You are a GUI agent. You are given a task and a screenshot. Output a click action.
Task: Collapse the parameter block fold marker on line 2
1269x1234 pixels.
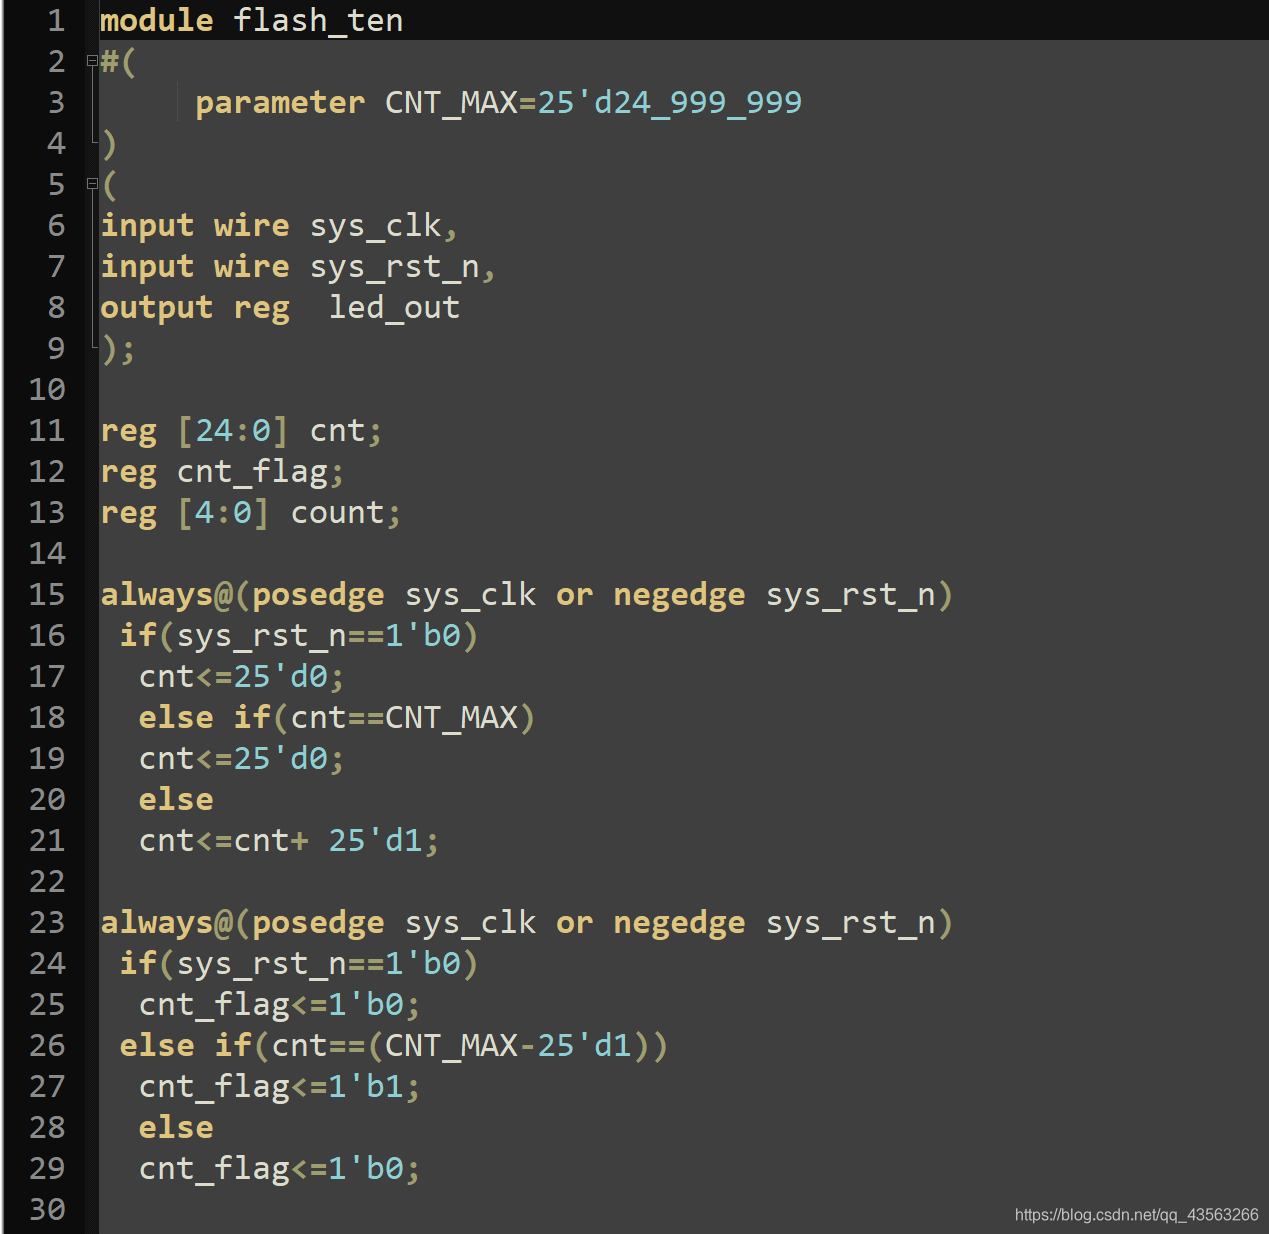tap(92, 61)
